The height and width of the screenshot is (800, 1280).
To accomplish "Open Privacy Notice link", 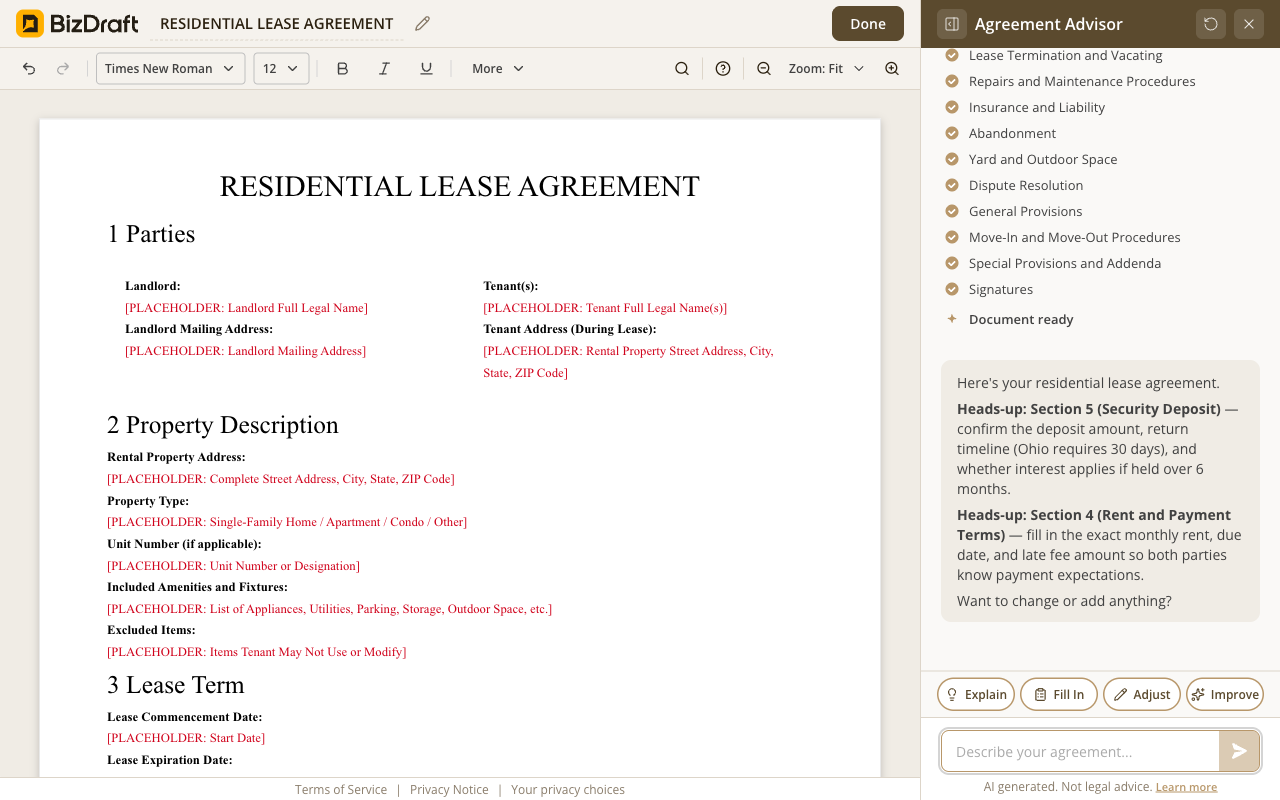I will click(x=449, y=789).
